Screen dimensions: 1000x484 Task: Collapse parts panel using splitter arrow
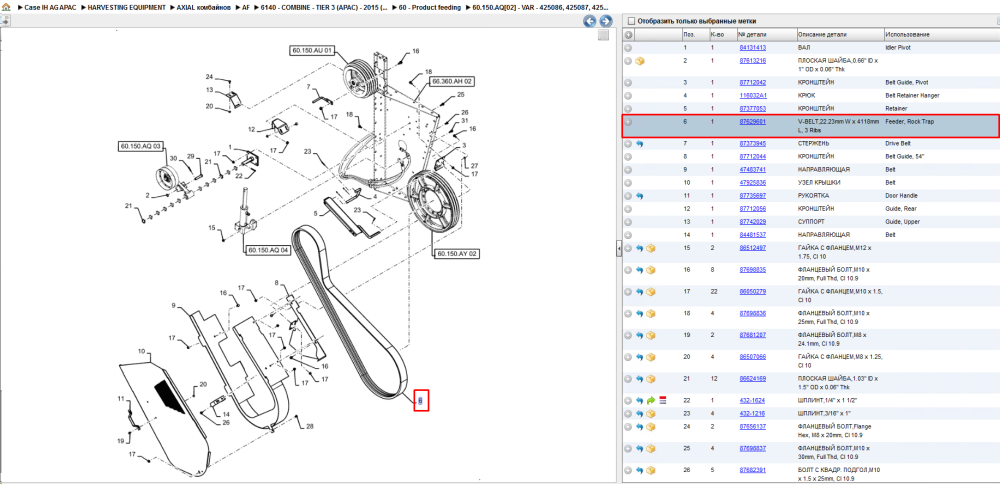click(x=619, y=250)
